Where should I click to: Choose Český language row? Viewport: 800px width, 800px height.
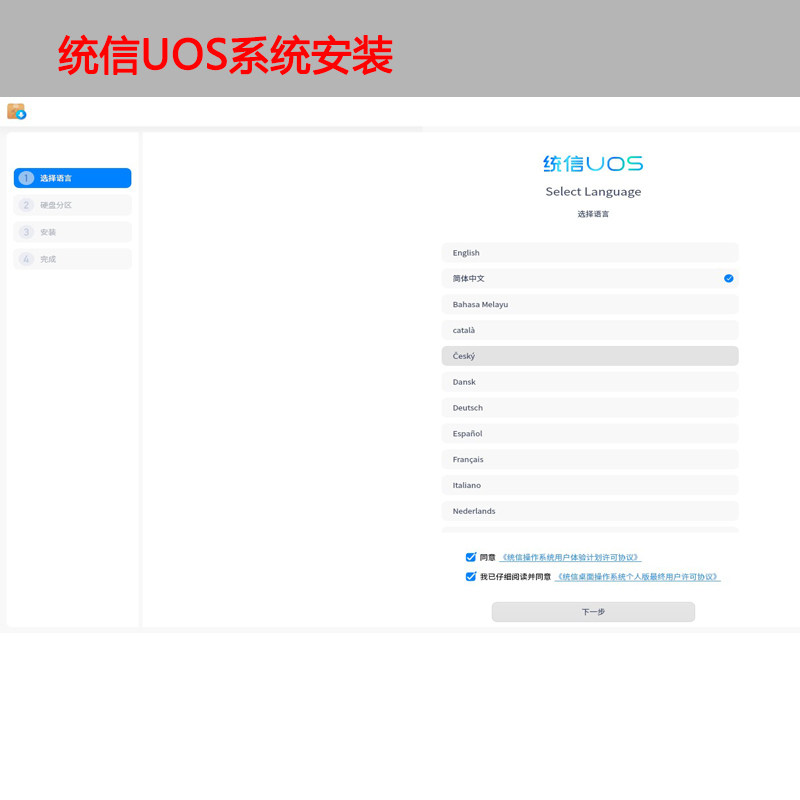pyautogui.click(x=590, y=356)
